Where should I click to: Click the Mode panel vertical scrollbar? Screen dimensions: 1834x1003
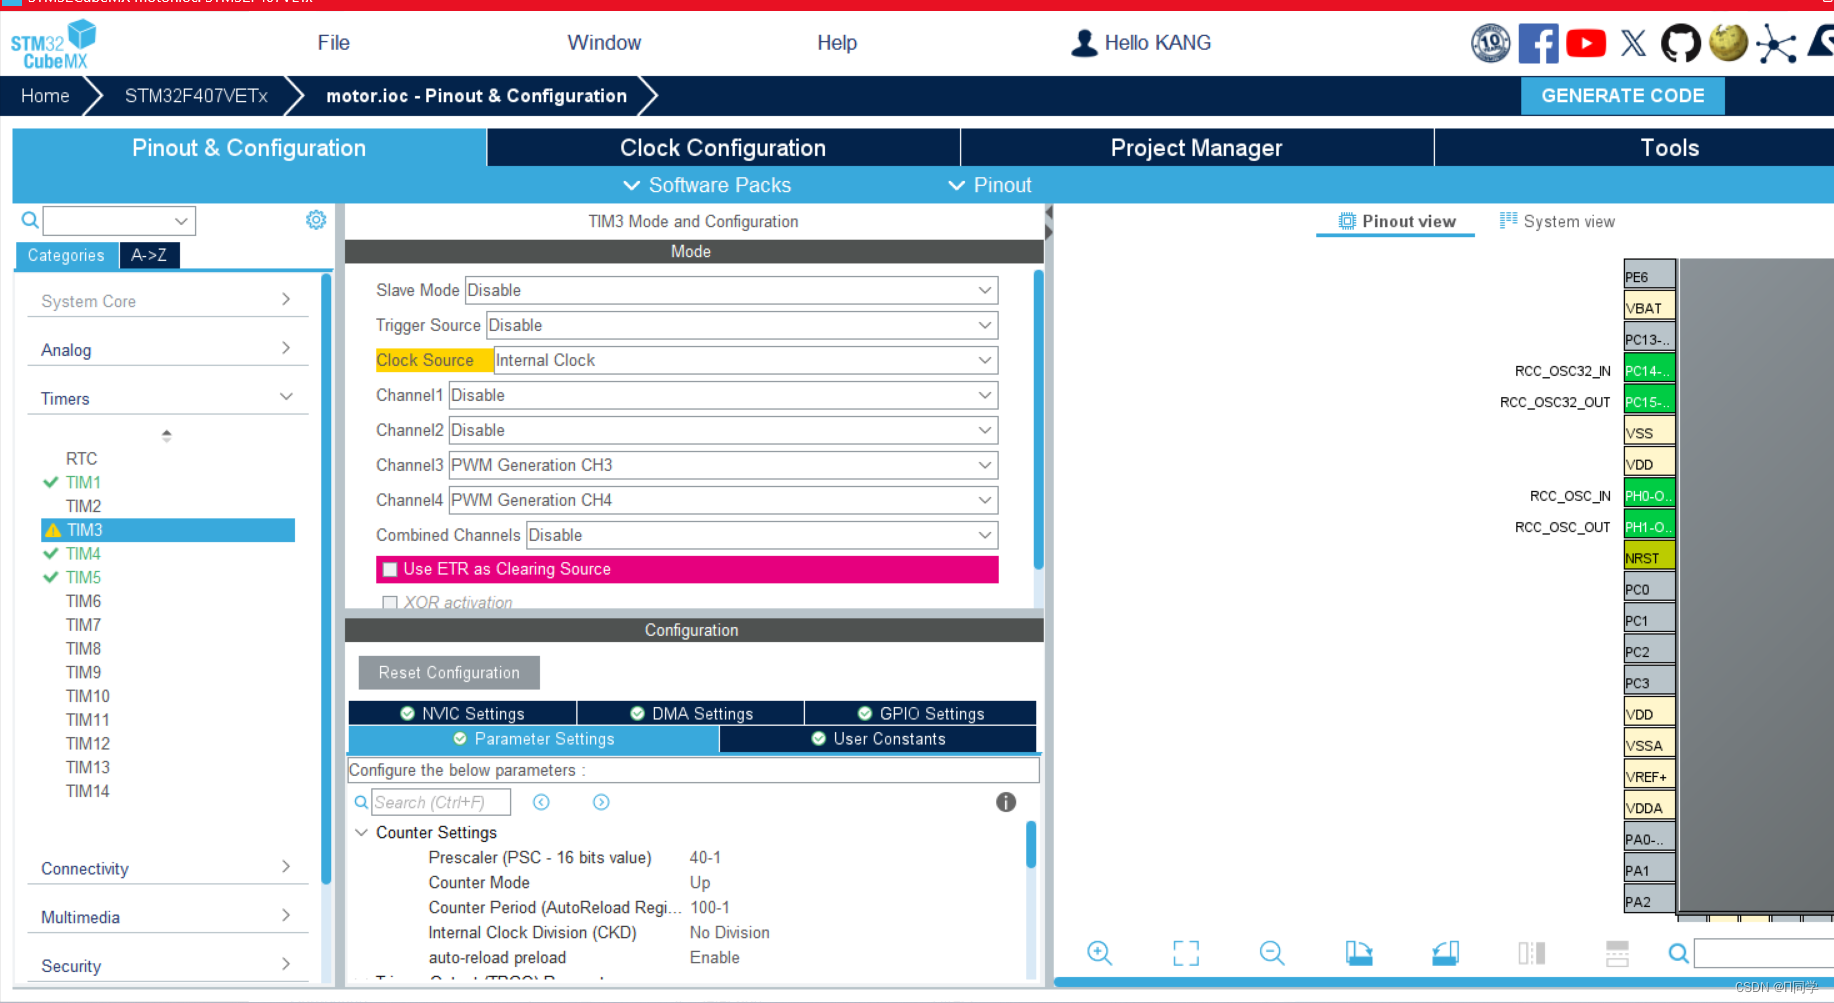pyautogui.click(x=1038, y=420)
